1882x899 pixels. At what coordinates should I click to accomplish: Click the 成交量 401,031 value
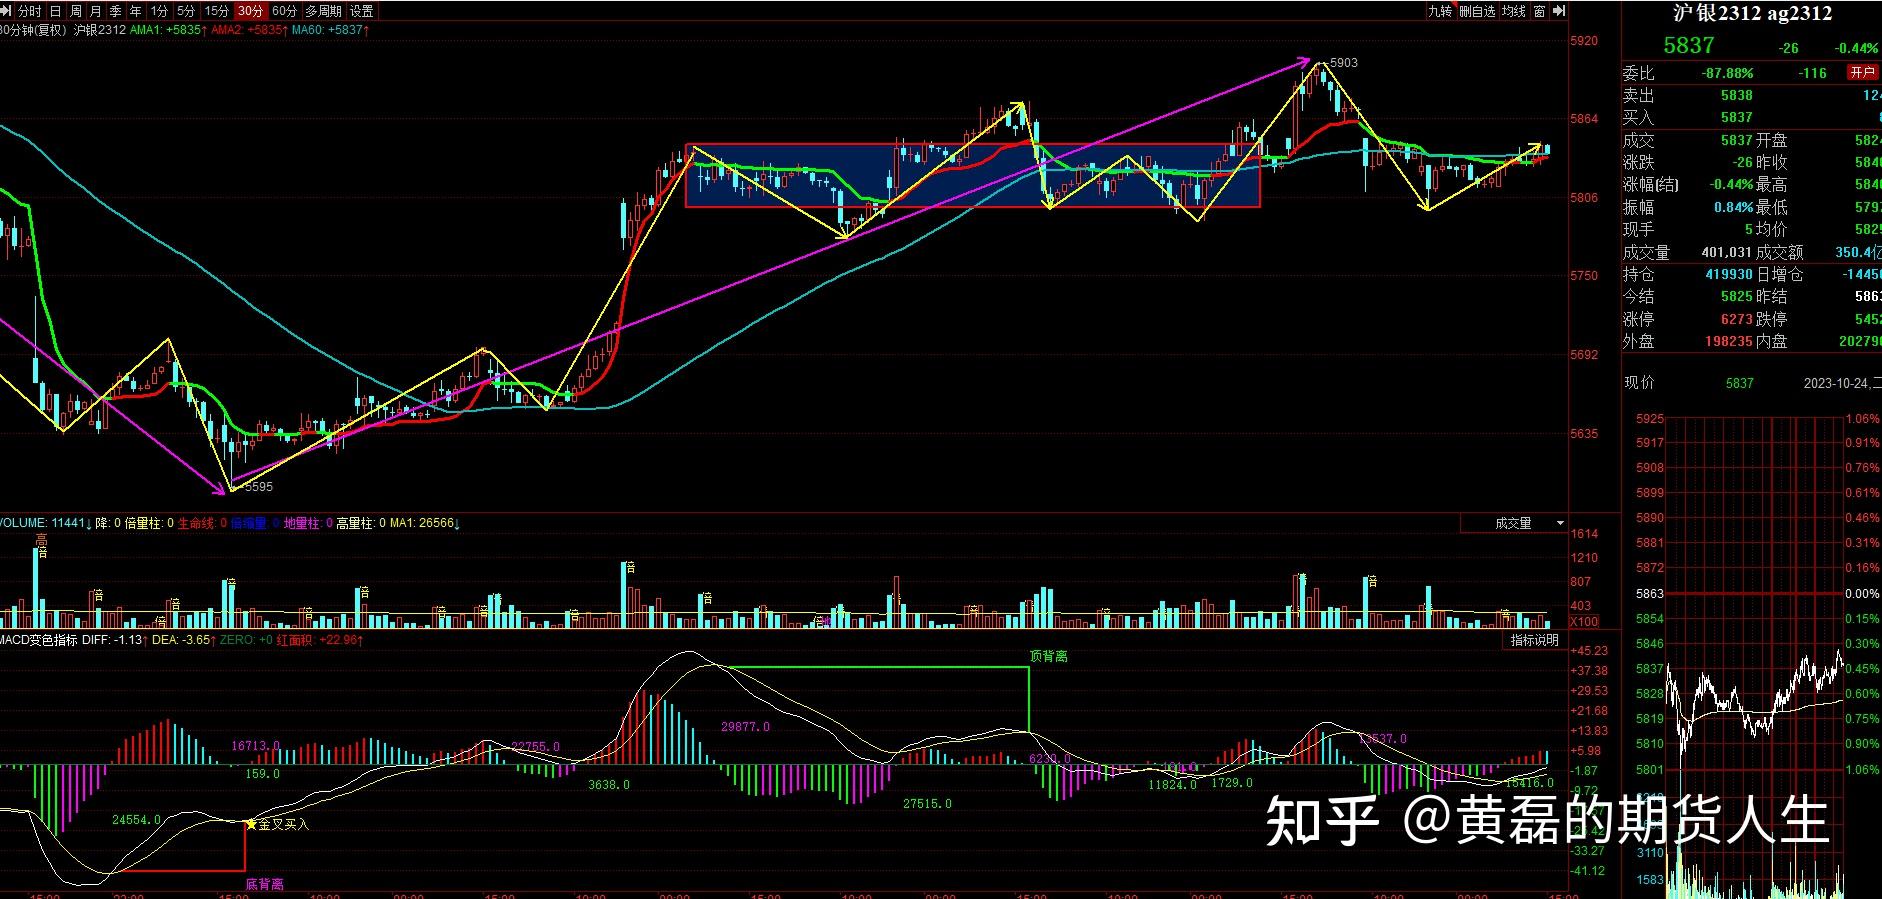pos(1727,252)
